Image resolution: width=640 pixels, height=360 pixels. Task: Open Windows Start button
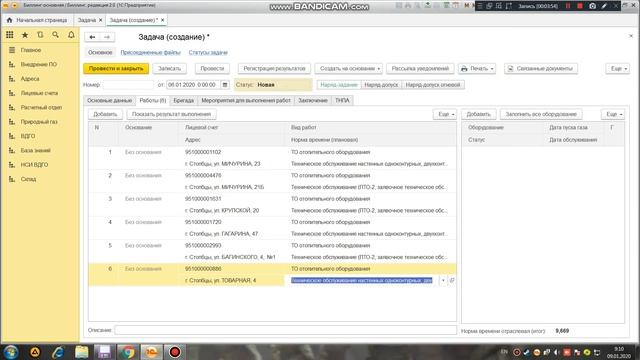(x=11, y=352)
